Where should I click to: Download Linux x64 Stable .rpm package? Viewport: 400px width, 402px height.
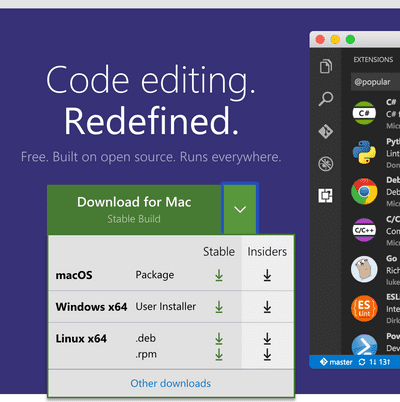pos(219,355)
